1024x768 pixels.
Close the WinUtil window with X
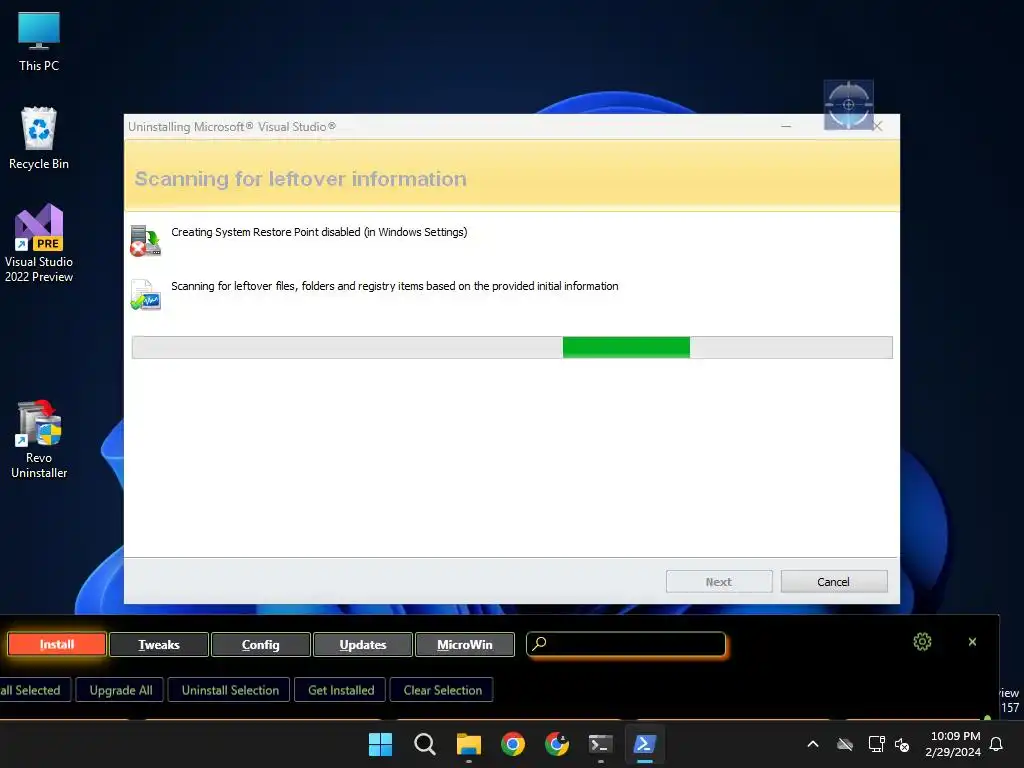click(972, 642)
